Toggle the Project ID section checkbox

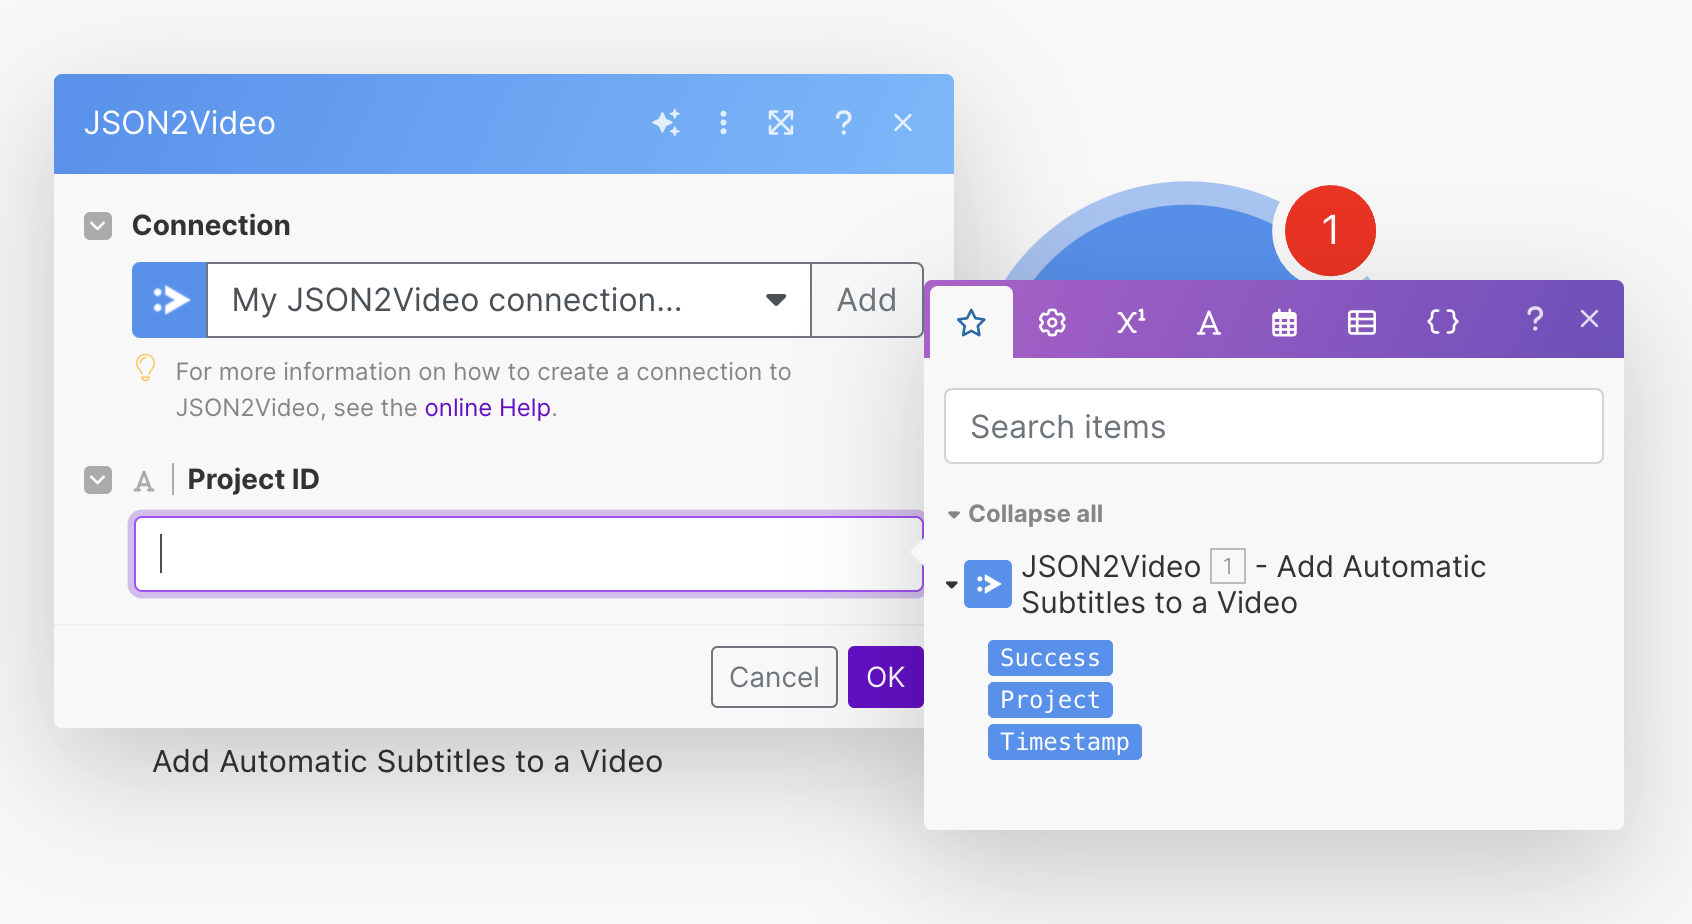click(x=98, y=480)
